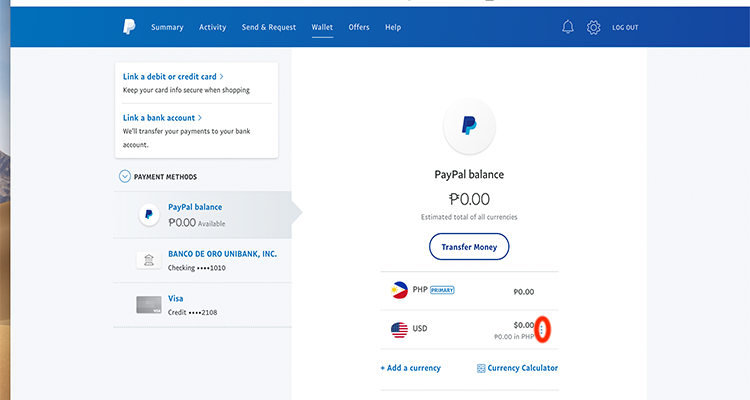Click the Philippine flag icon beside PHP
The image size is (750, 400).
coord(399,290)
